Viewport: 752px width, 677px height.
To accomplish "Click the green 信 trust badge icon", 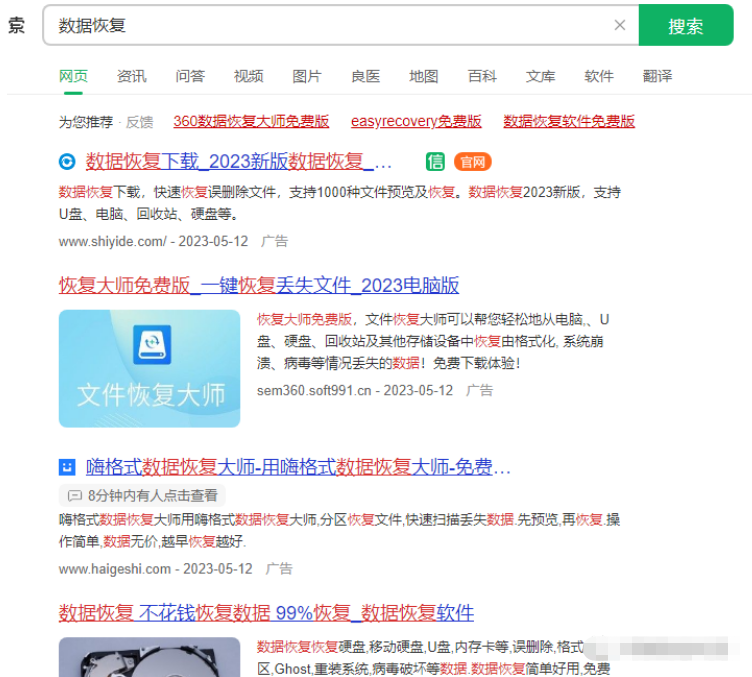I will point(435,162).
